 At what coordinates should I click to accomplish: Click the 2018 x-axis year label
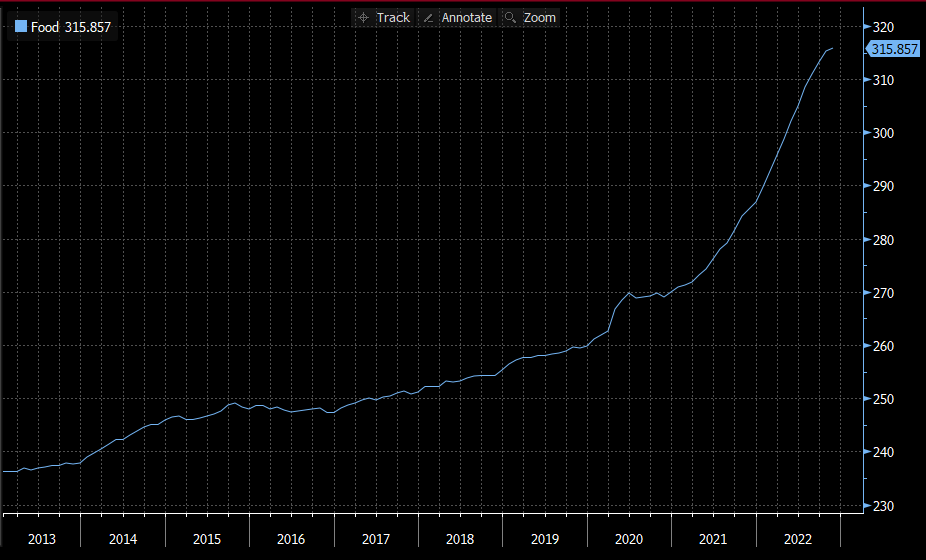coord(460,539)
